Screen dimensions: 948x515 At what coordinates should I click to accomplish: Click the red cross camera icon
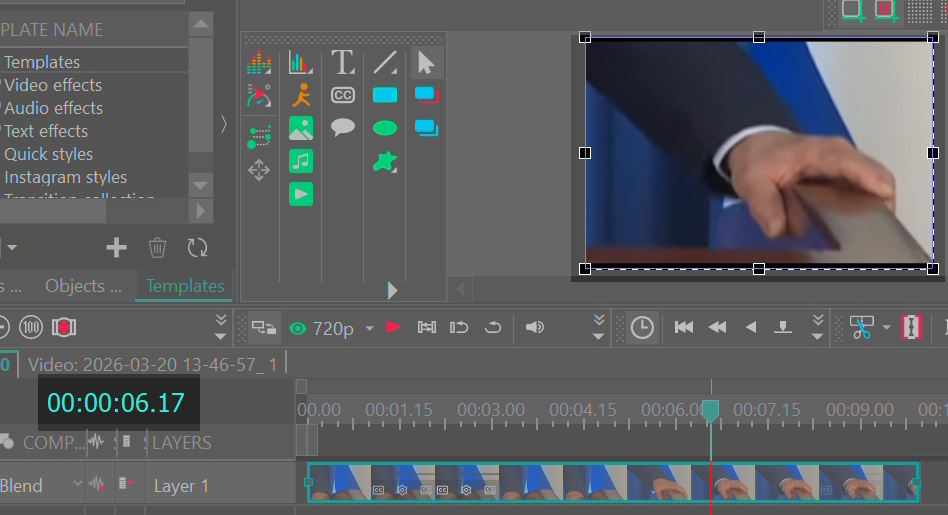click(63, 328)
